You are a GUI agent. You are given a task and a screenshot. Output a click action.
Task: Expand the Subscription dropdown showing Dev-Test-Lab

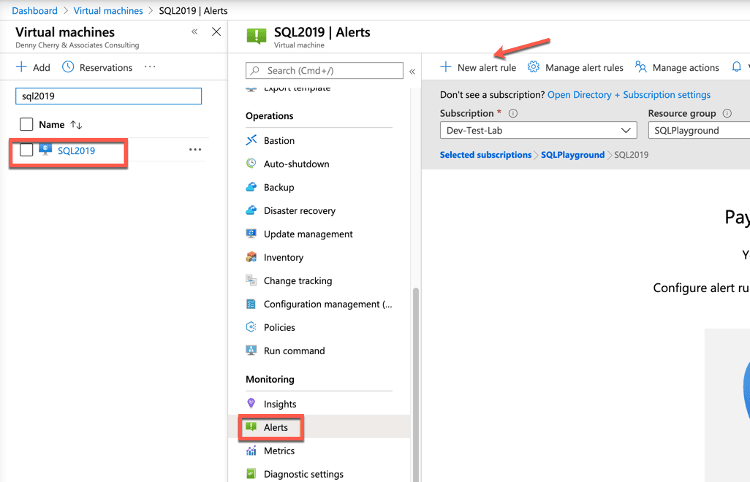537,131
